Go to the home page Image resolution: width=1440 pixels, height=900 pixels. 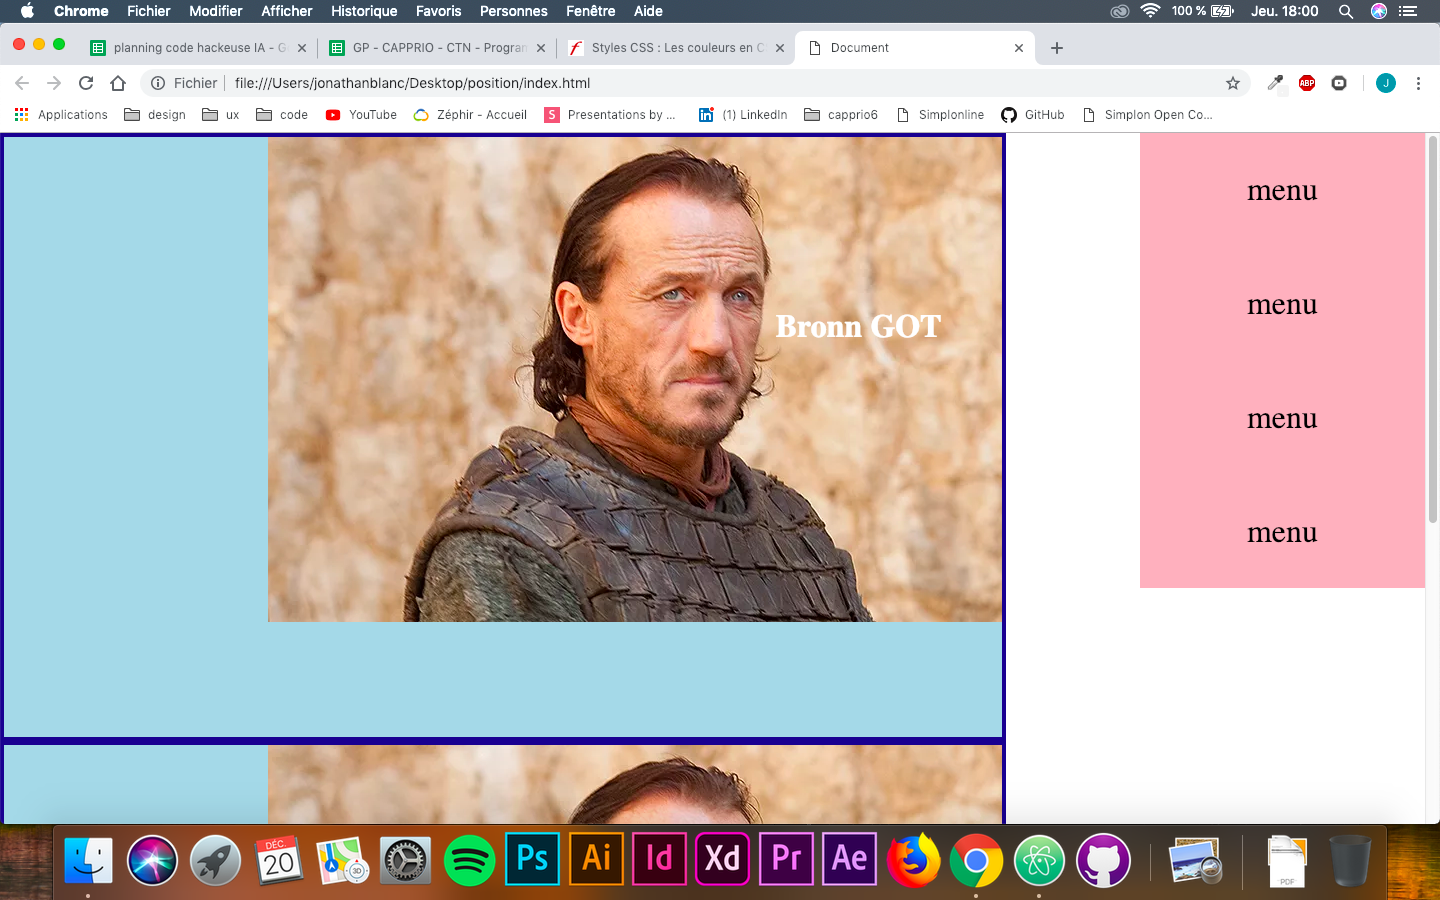coord(118,83)
